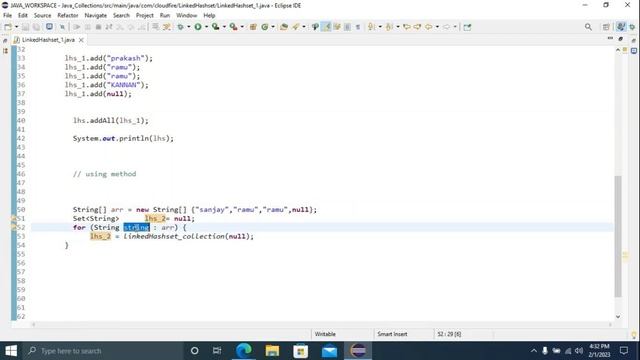
Task: Click the Resume debug icon
Action: (x=76, y=27)
